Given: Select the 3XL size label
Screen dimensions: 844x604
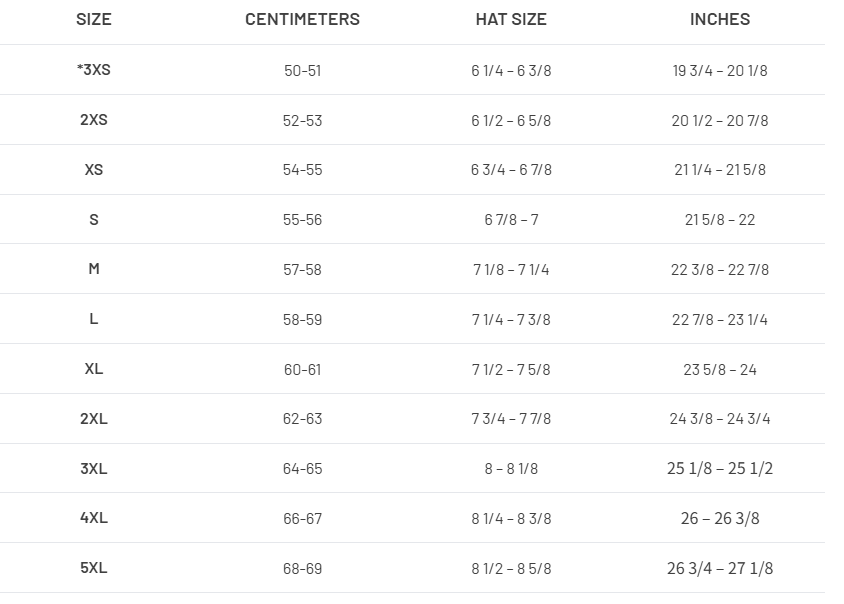Looking at the screenshot, I should click(x=94, y=469).
